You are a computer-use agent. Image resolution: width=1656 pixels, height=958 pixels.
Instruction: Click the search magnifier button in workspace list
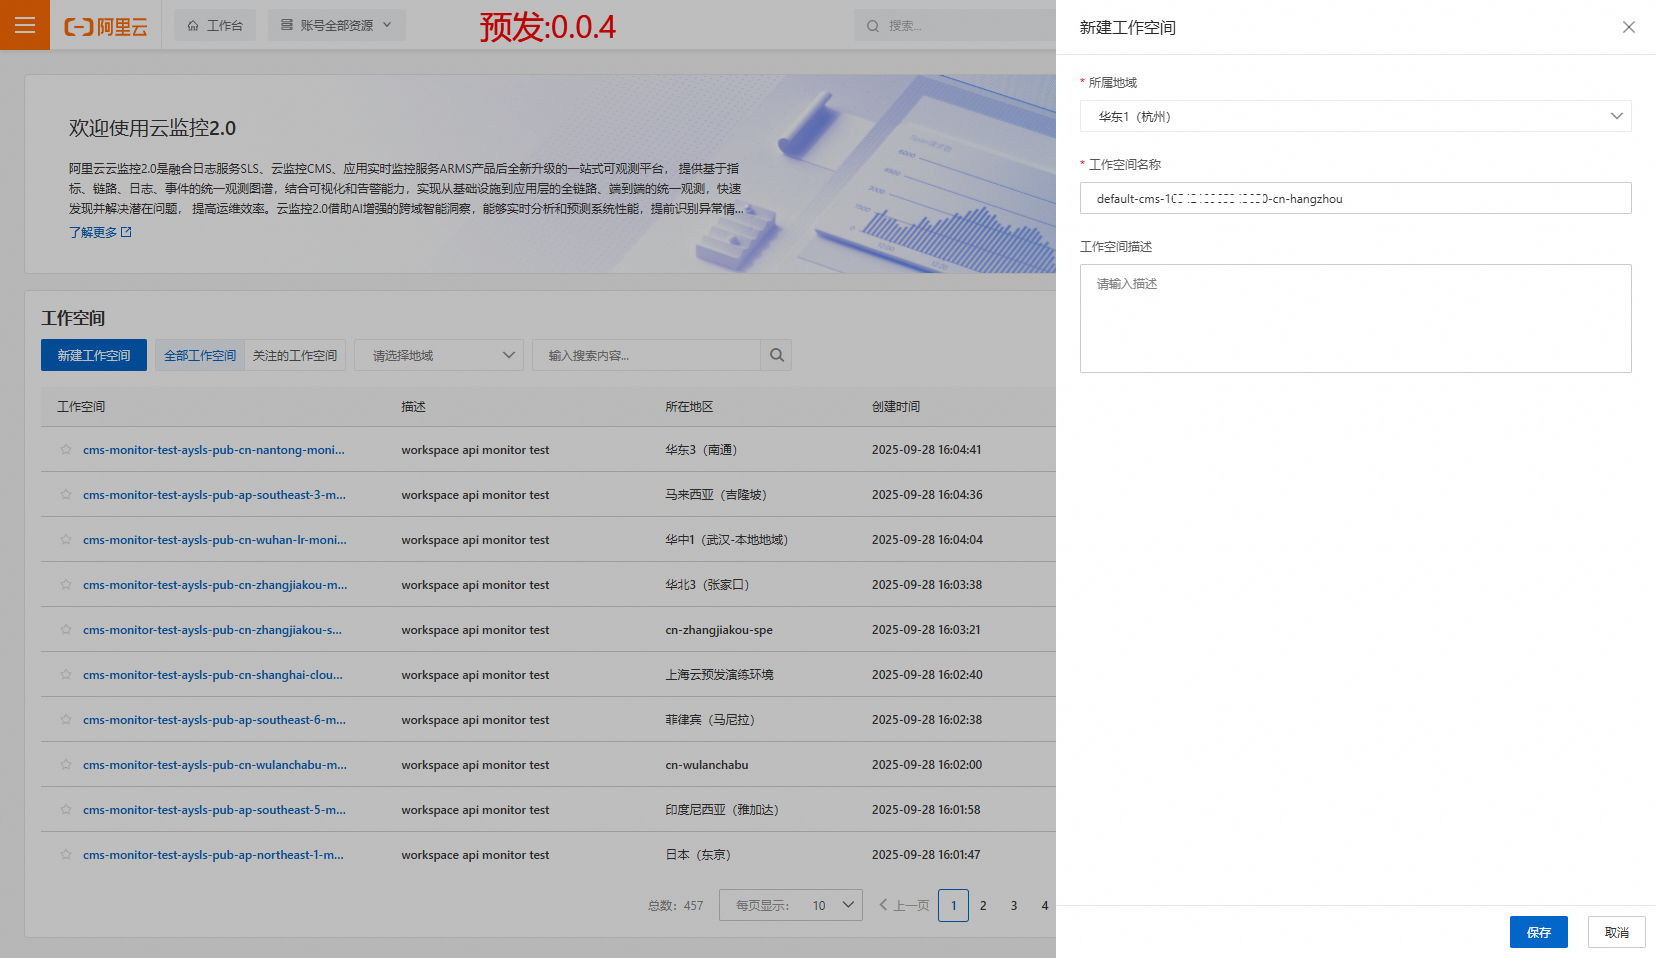pos(777,355)
